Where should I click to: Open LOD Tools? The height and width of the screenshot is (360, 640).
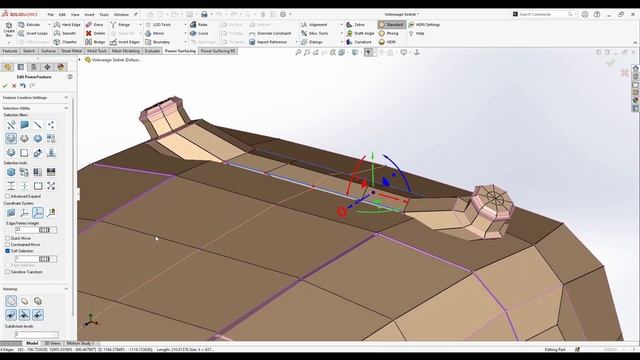(x=158, y=25)
